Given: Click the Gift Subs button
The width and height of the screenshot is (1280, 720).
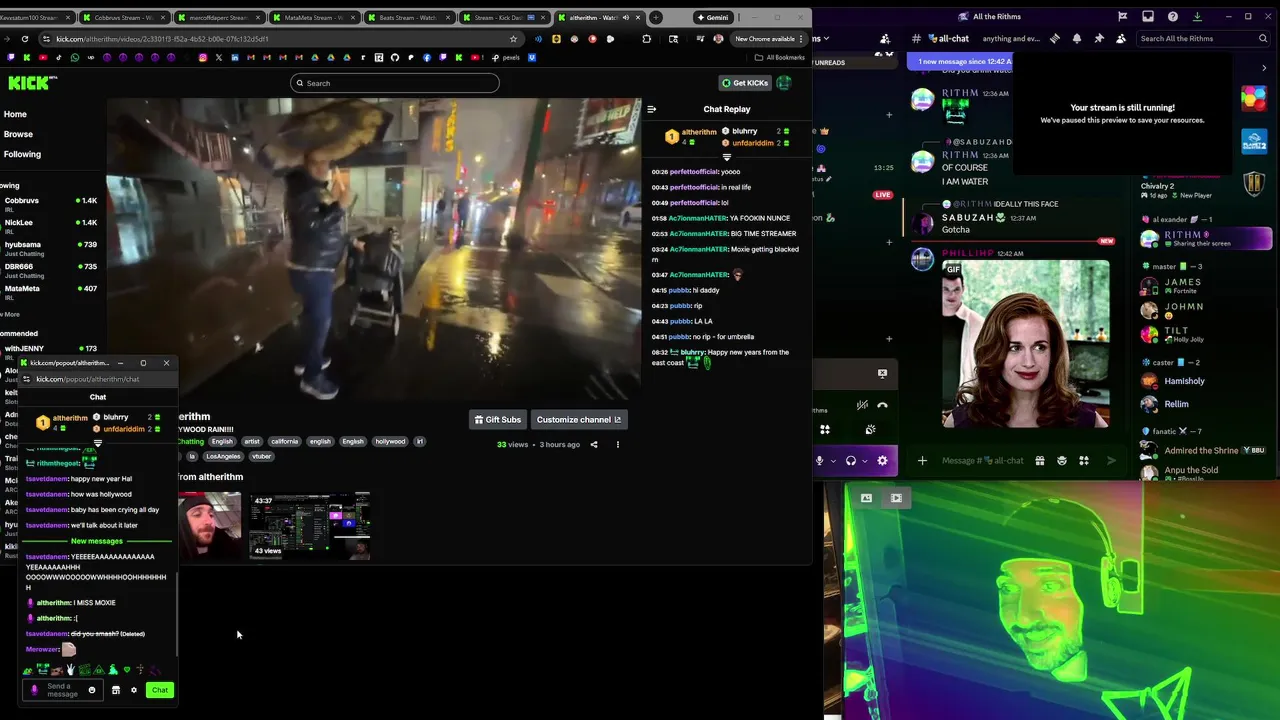Looking at the screenshot, I should [497, 419].
